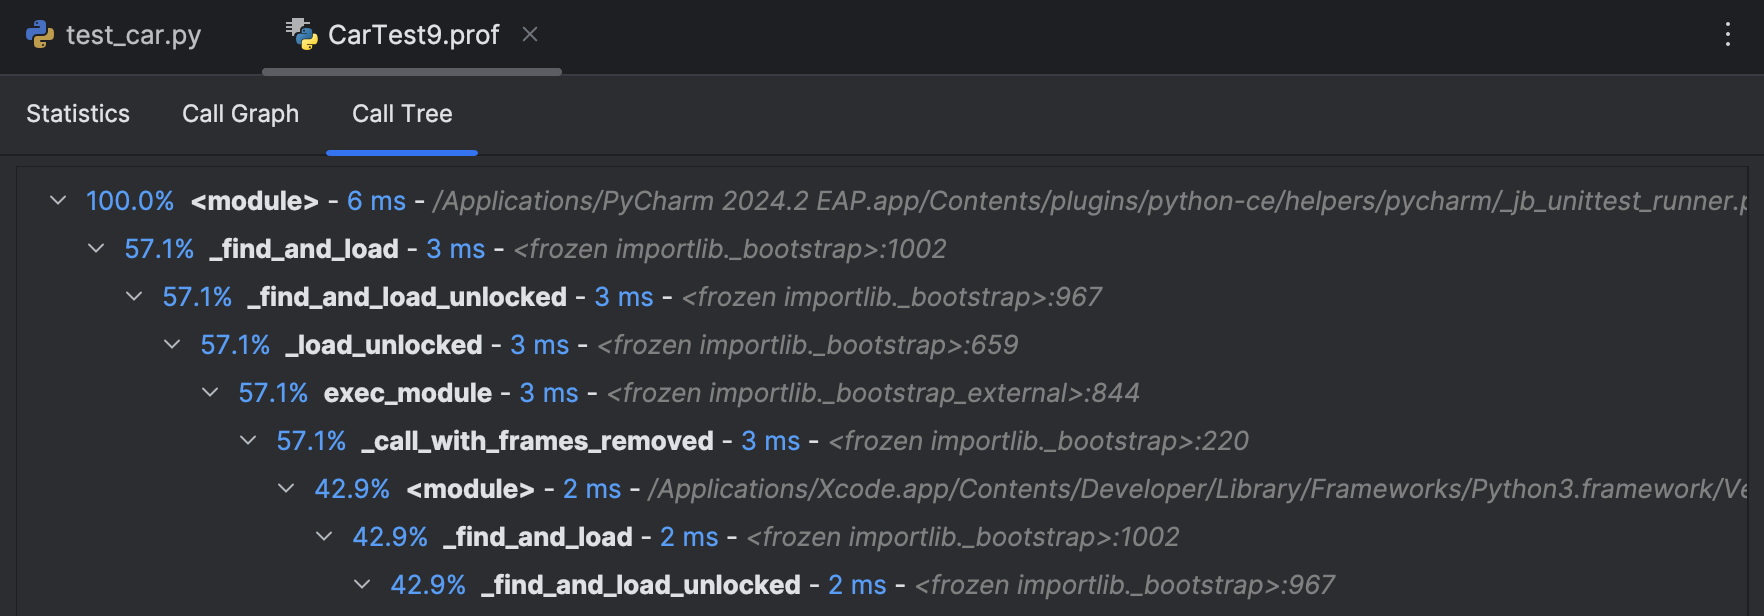
Task: Click the Python icon on test_car.py tab
Action: point(39,34)
